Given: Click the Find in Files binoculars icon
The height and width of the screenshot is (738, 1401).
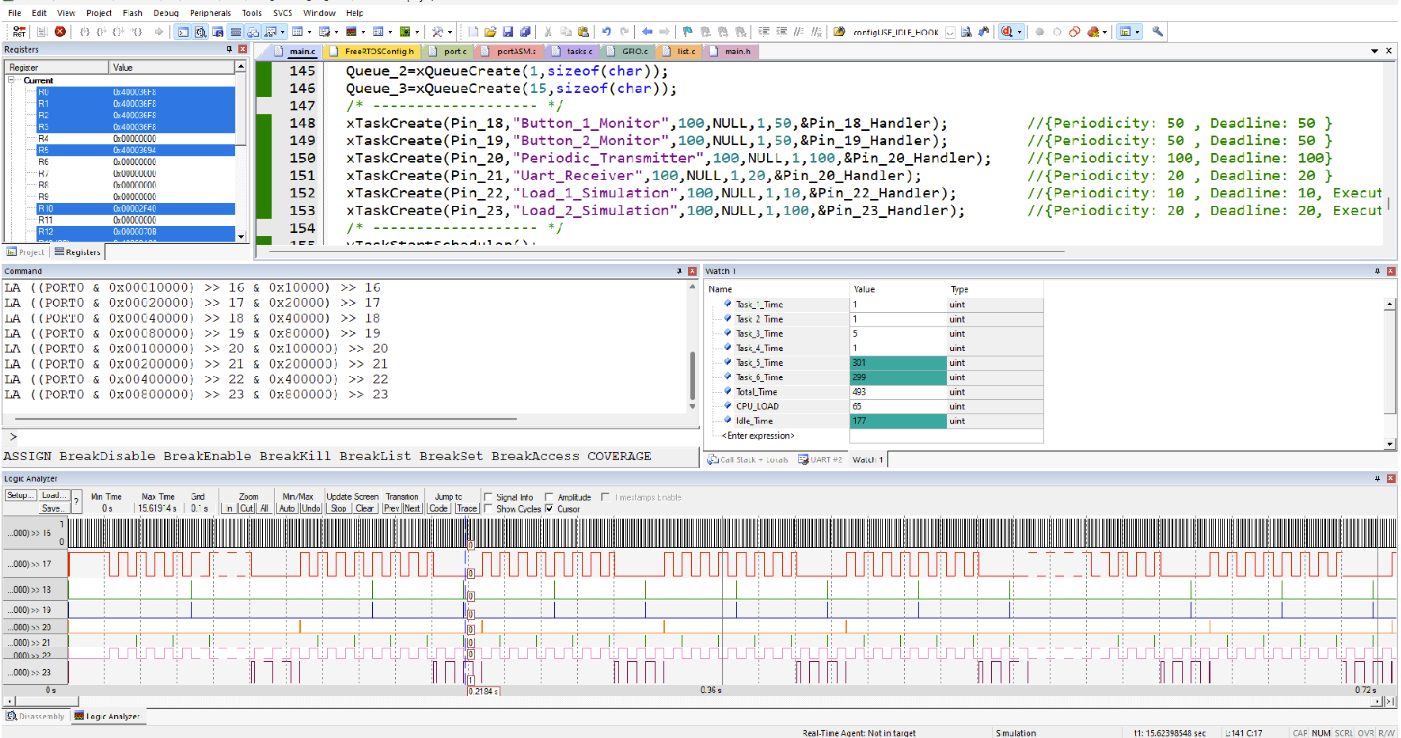Looking at the screenshot, I should point(964,31).
